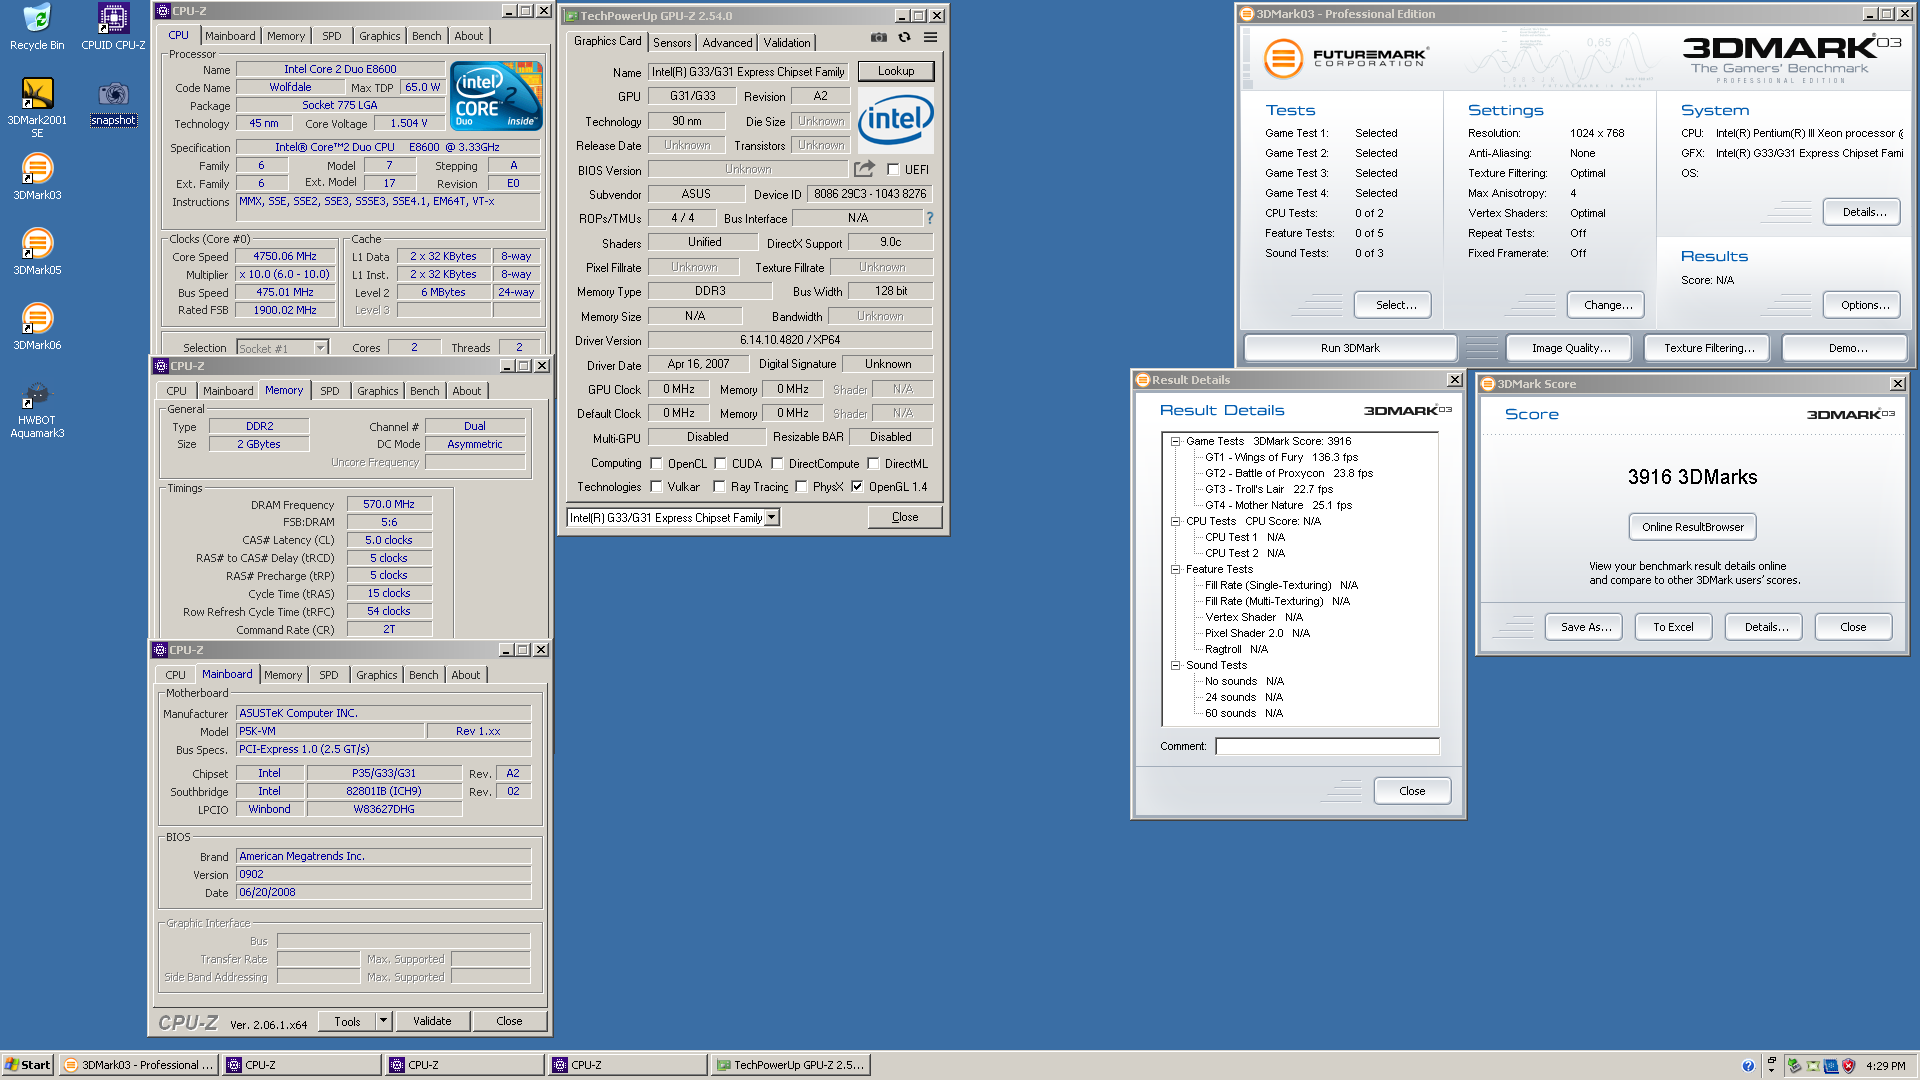Screen dimensions: 1920x1080
Task: Click To Excel button
Action: click(x=1673, y=627)
